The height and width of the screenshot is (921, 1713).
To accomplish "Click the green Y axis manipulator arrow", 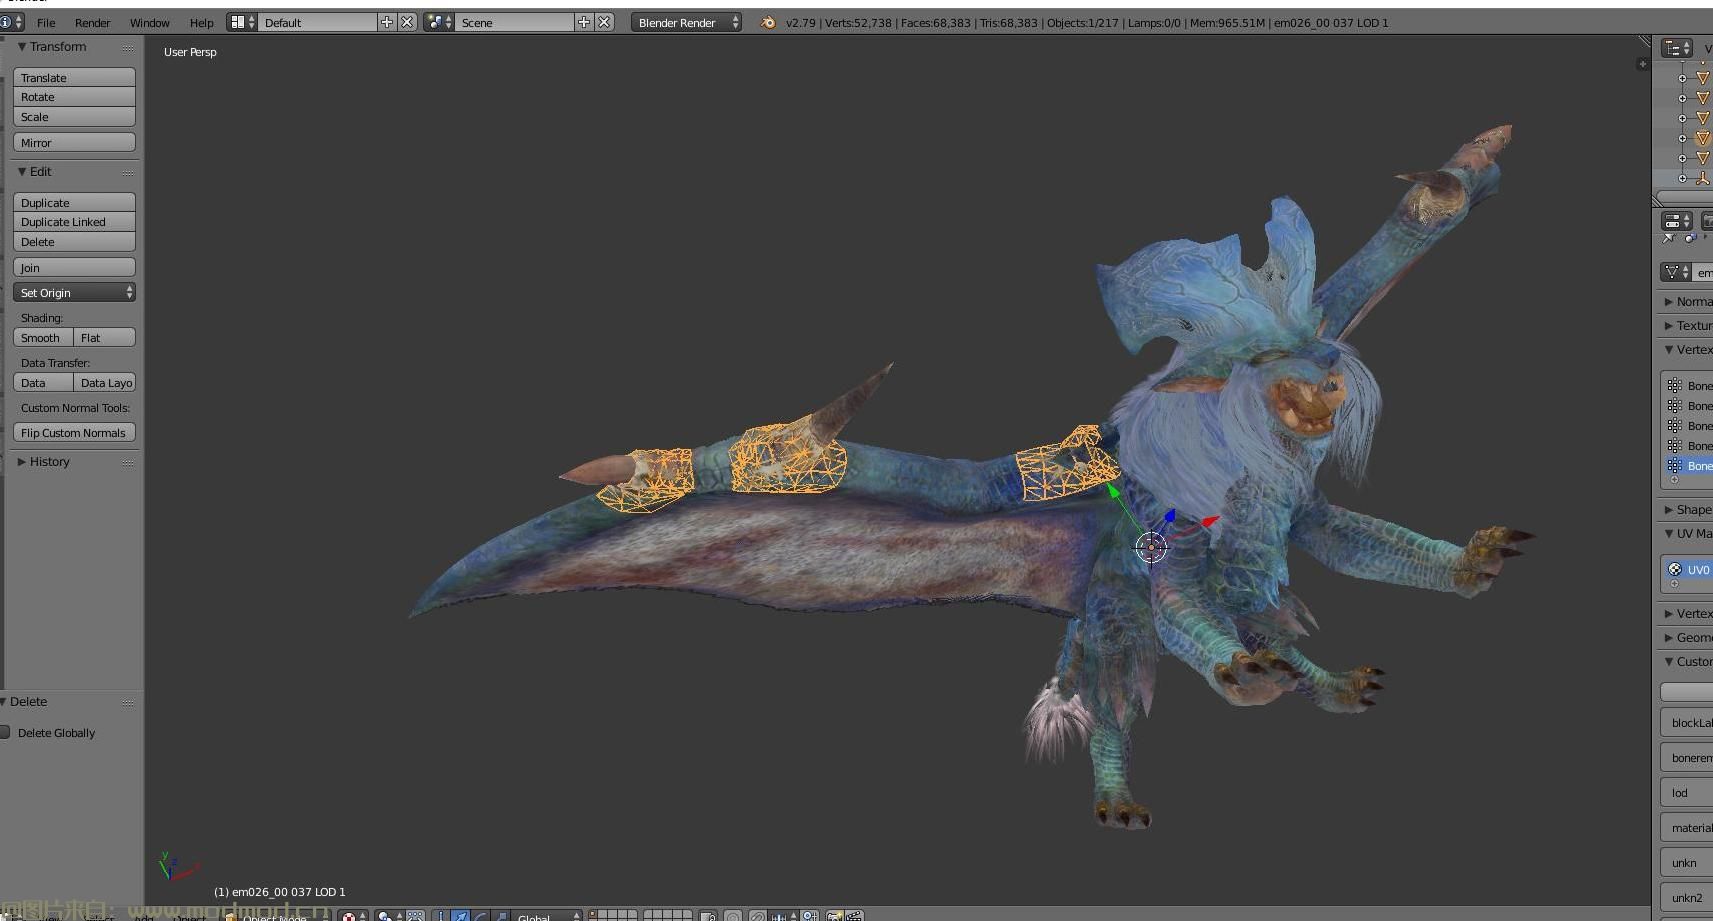I will (x=1113, y=491).
